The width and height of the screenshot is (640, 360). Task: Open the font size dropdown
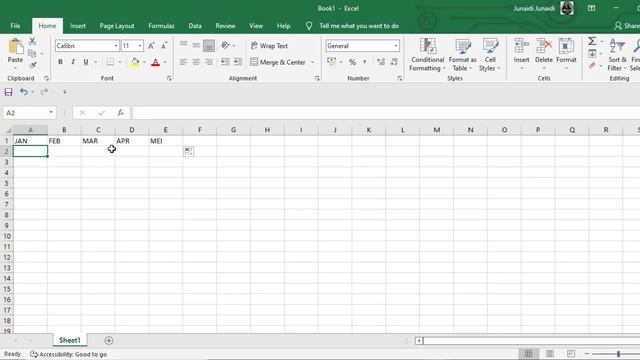(x=140, y=46)
